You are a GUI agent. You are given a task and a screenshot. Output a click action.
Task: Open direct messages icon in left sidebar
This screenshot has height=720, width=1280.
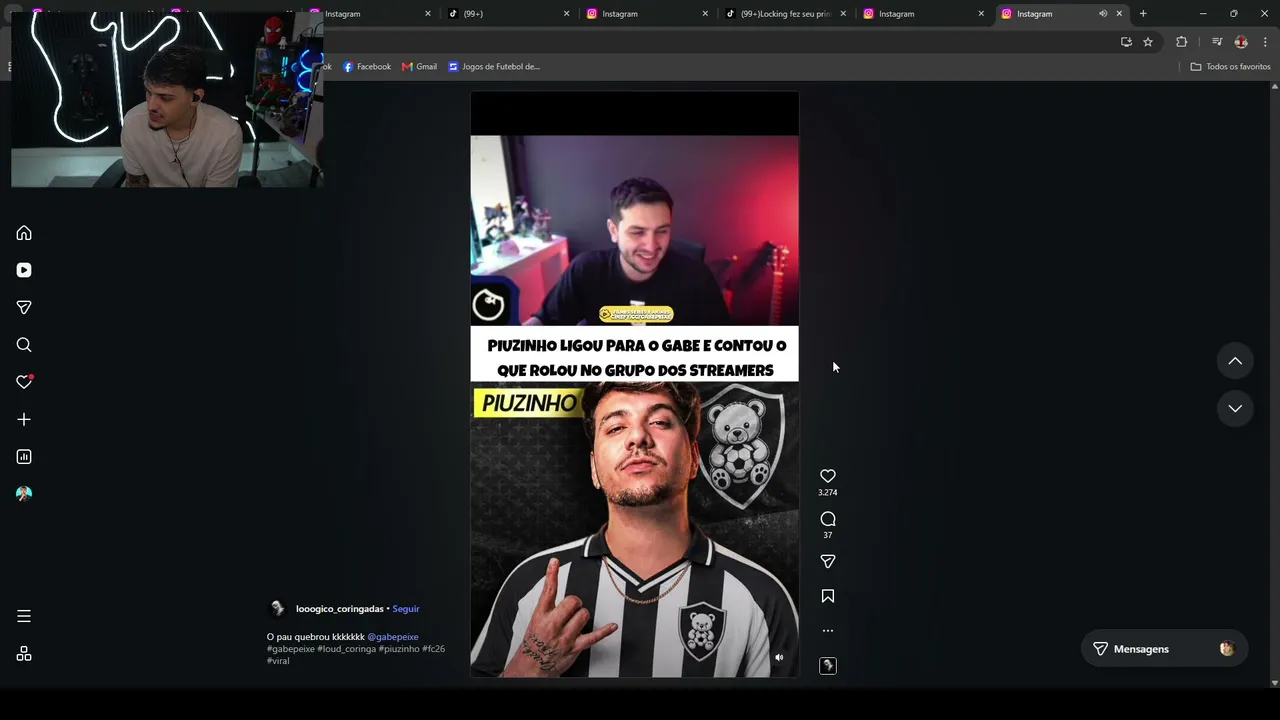[24, 307]
